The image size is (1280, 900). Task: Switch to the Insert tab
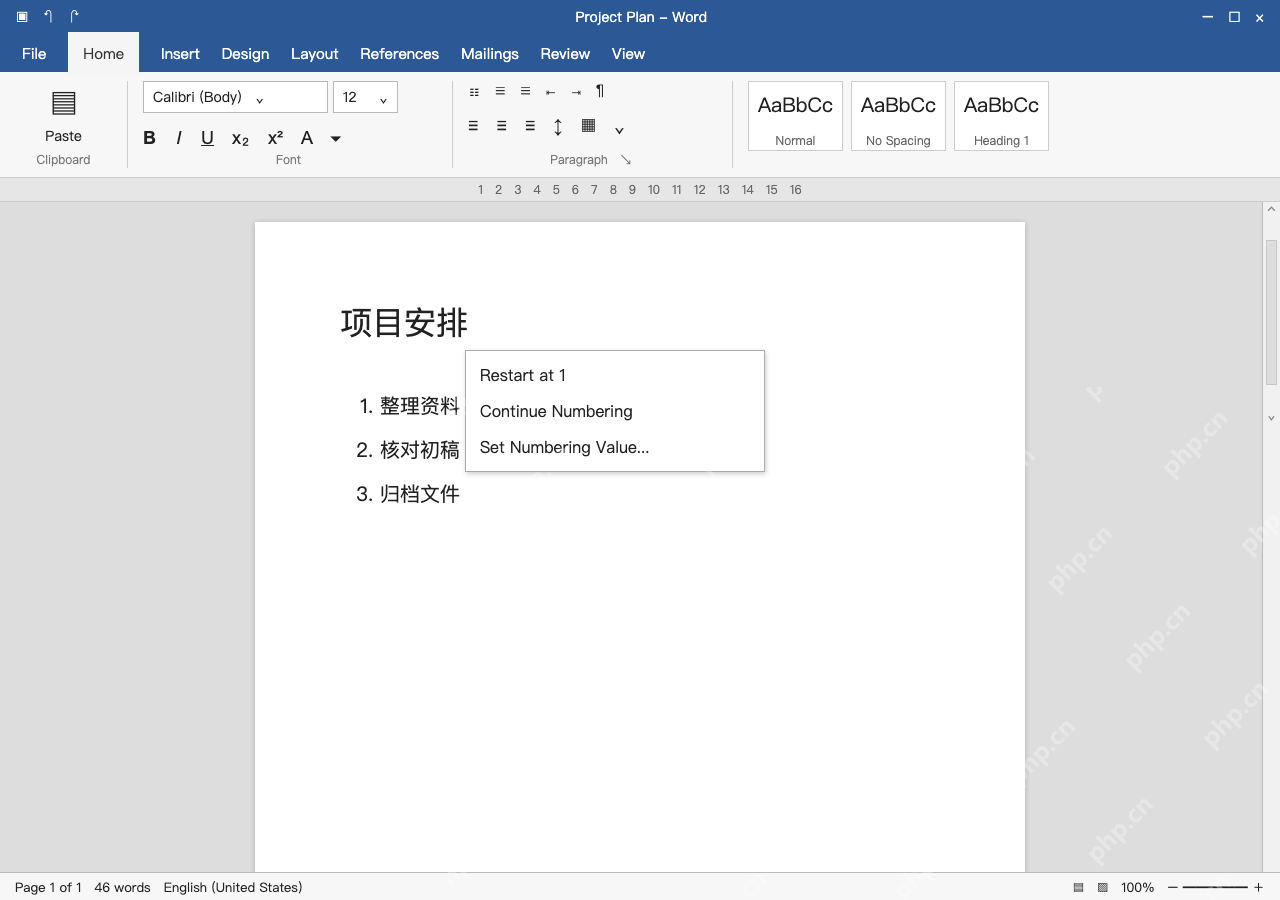click(180, 54)
